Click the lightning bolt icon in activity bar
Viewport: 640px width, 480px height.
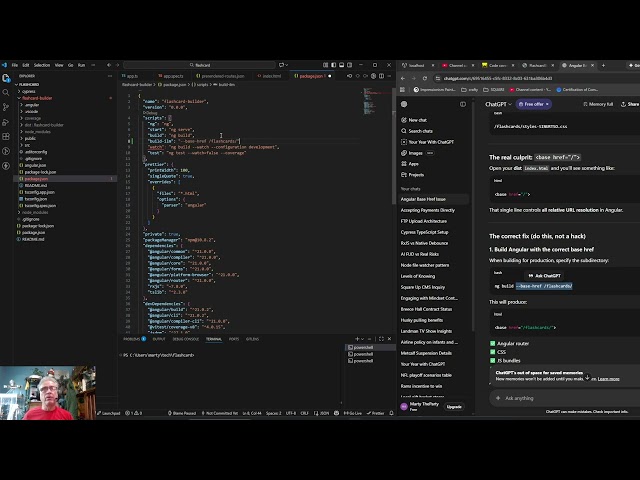(x=6, y=166)
